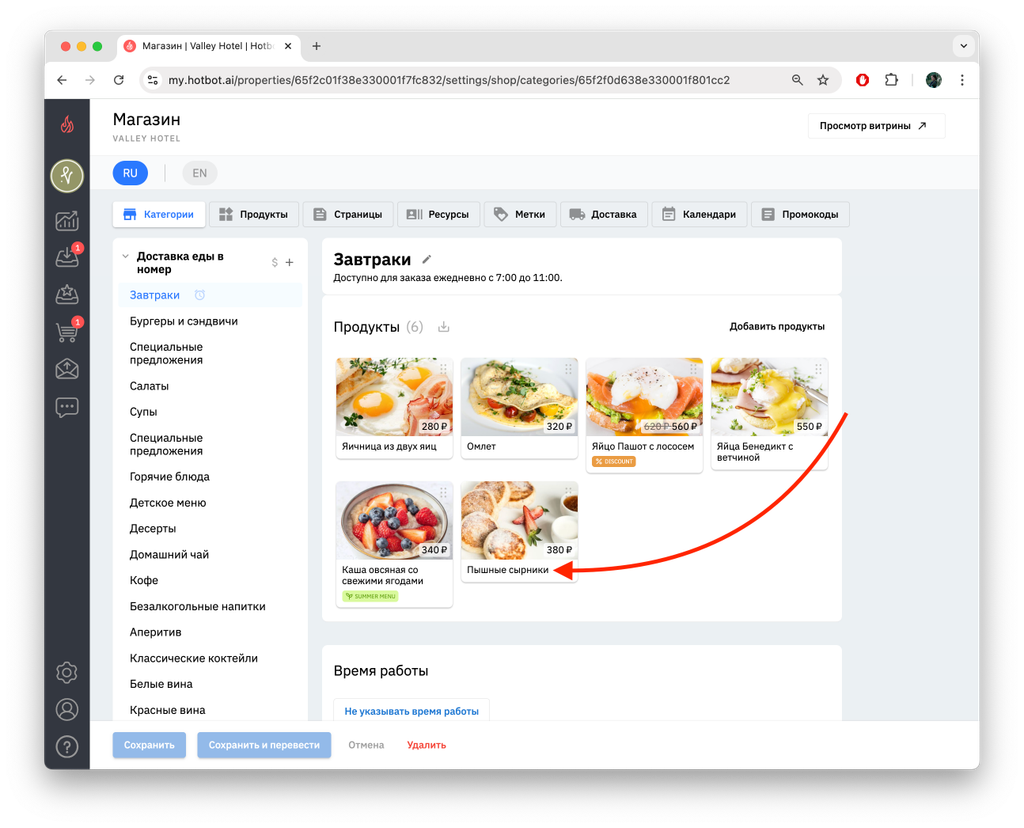Click the Просмотр витрины button
Screen dimensions: 1024x828
pyautogui.click(x=875, y=125)
